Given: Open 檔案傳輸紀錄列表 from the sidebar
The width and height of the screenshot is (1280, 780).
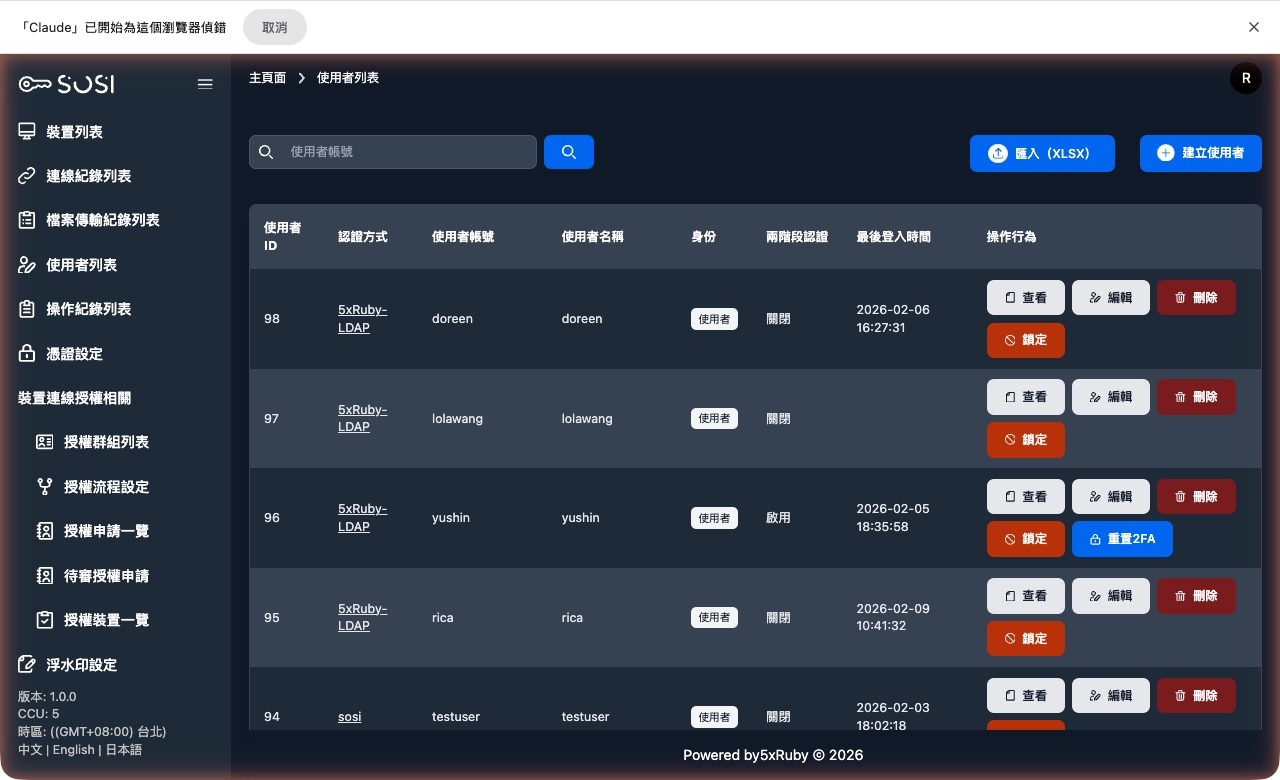Looking at the screenshot, I should click(27, 220).
